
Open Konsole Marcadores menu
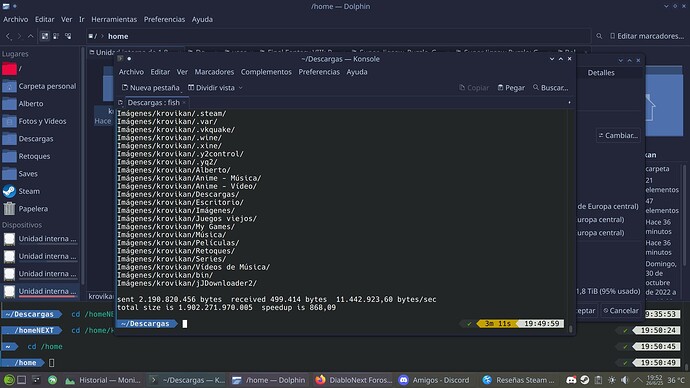[214, 72]
